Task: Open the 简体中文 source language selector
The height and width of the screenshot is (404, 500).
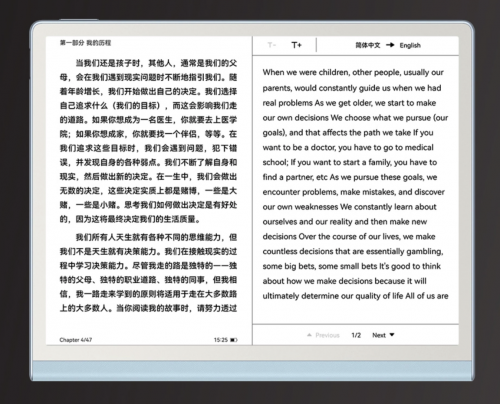Action: [368, 45]
